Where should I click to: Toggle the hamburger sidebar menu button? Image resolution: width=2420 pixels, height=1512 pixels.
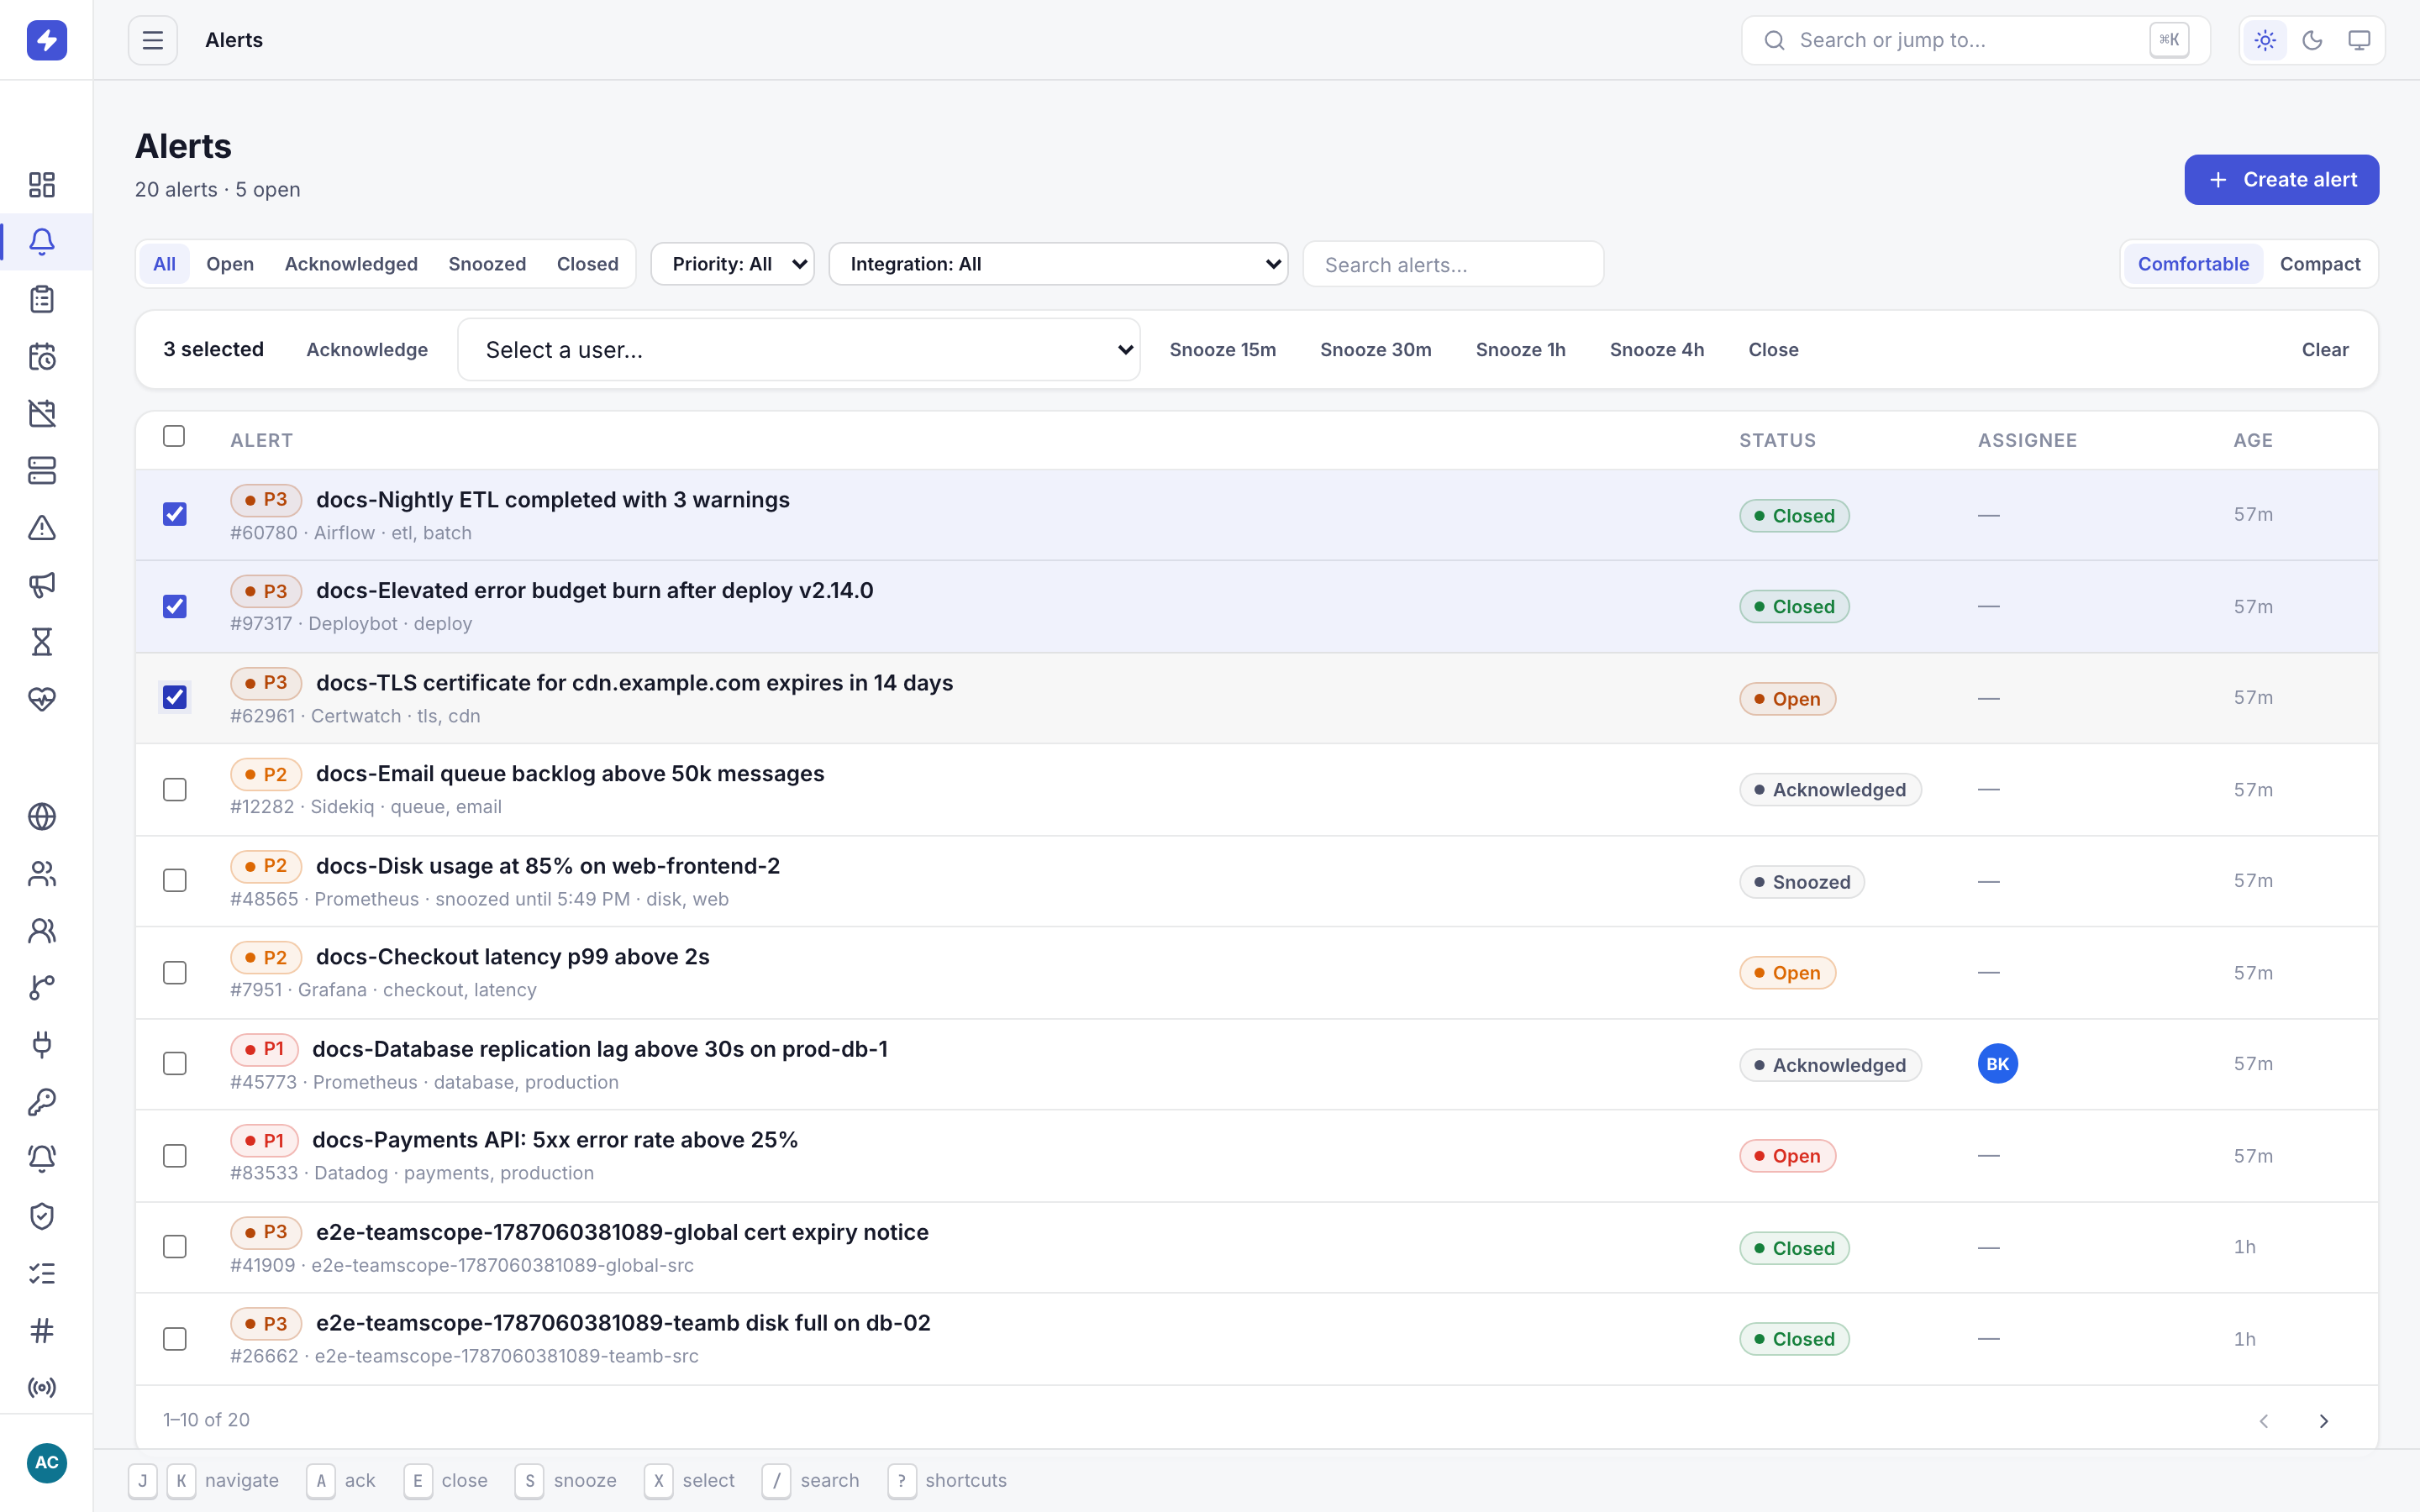click(x=152, y=40)
